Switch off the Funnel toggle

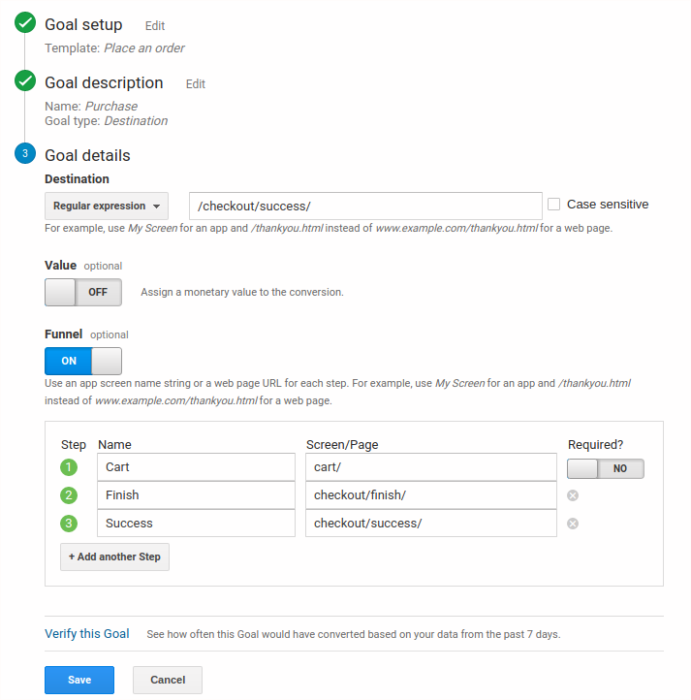(x=83, y=361)
